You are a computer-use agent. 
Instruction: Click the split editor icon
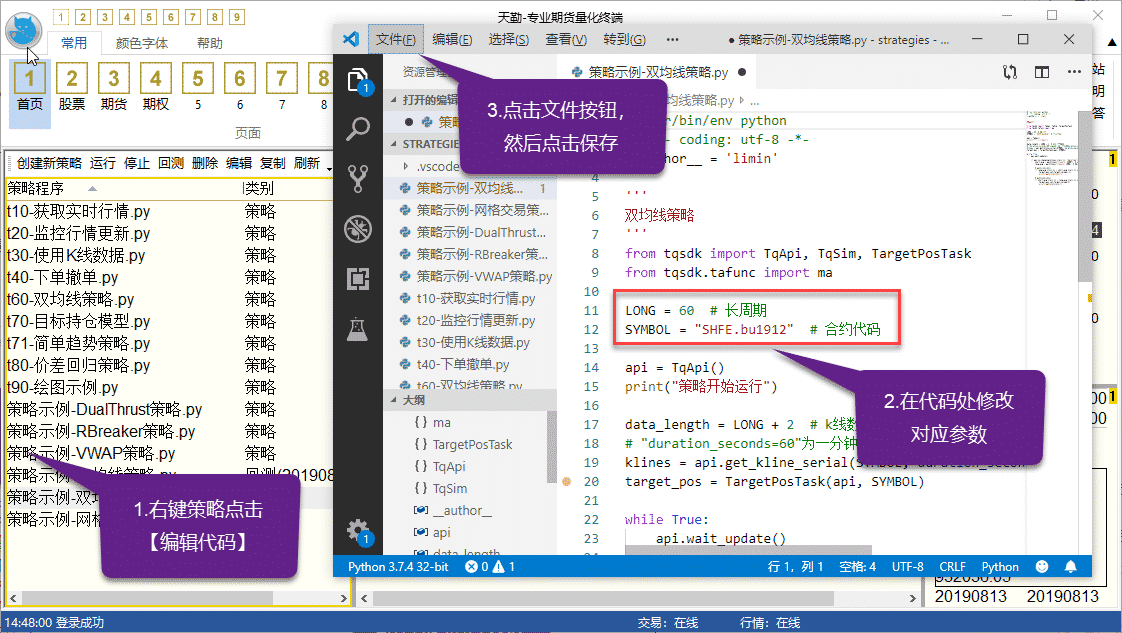[x=1042, y=72]
